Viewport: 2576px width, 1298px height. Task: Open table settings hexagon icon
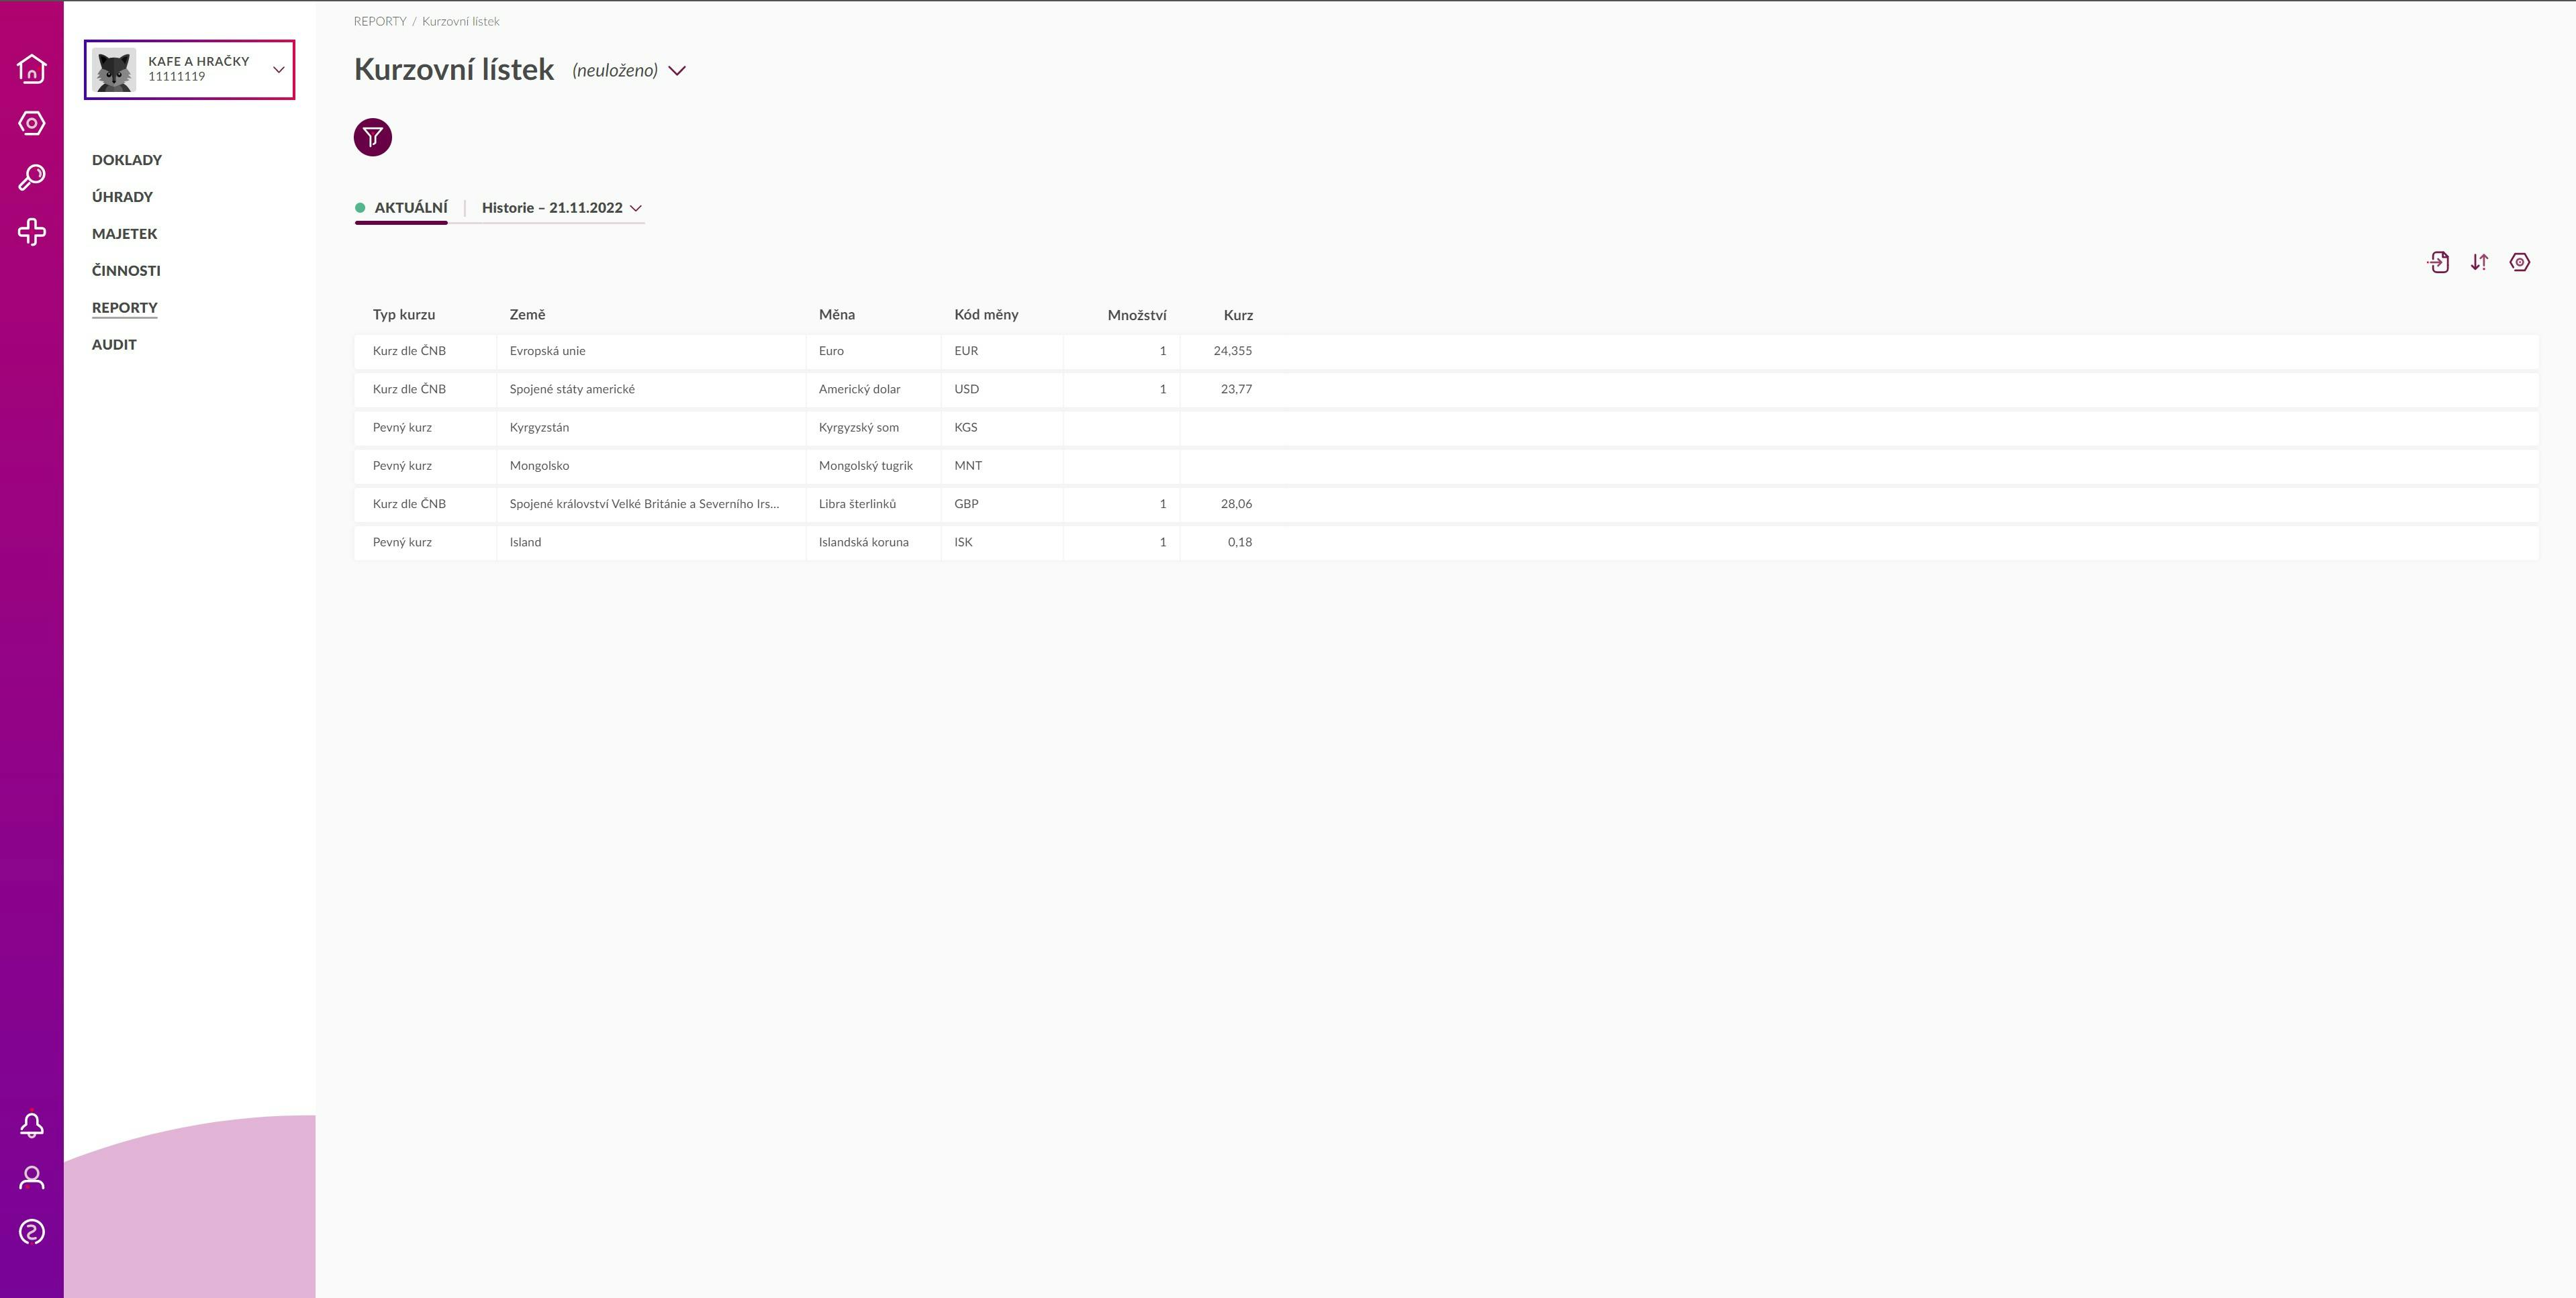pyautogui.click(x=2520, y=262)
